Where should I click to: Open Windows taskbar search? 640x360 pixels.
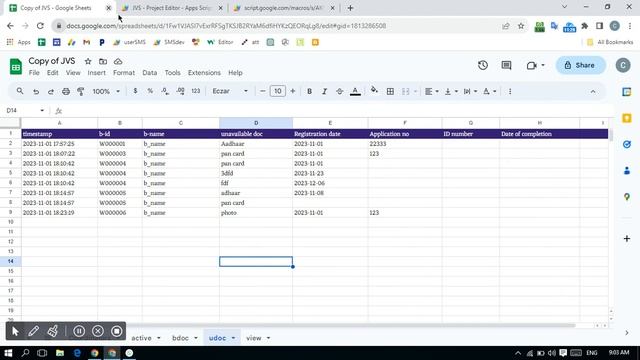[25, 353]
